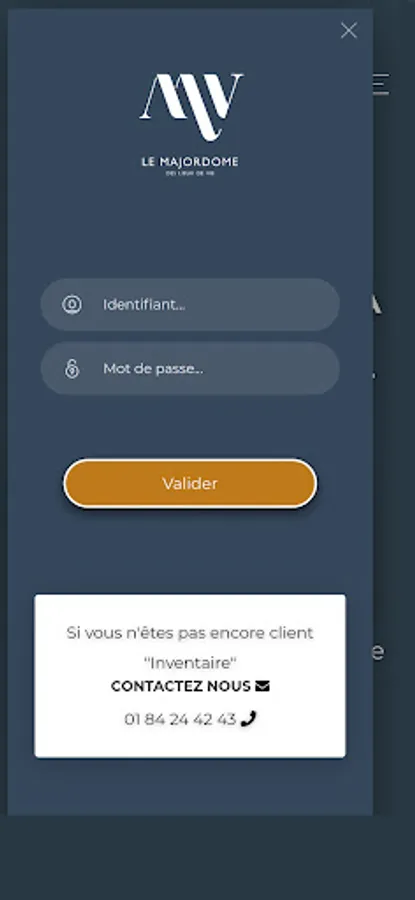The width and height of the screenshot is (415, 900).
Task: Click the LE MAJORDOME wordmark text
Action: [x=190, y=162]
